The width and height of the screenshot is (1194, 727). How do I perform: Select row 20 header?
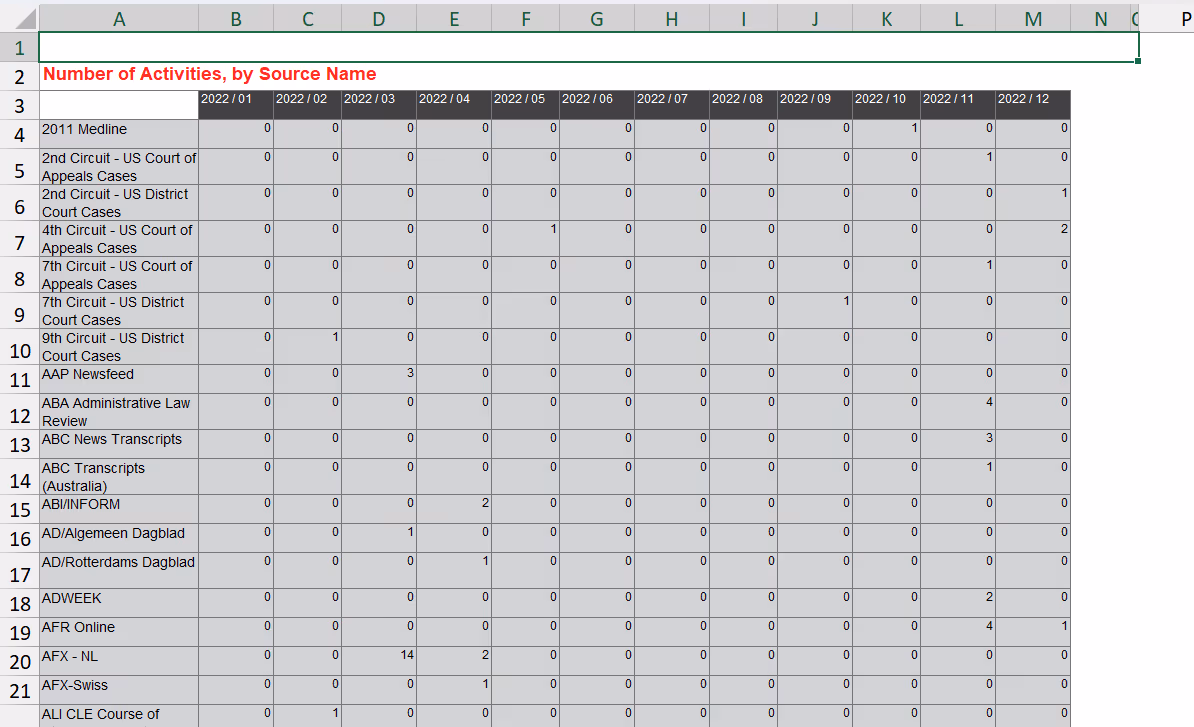pos(19,662)
